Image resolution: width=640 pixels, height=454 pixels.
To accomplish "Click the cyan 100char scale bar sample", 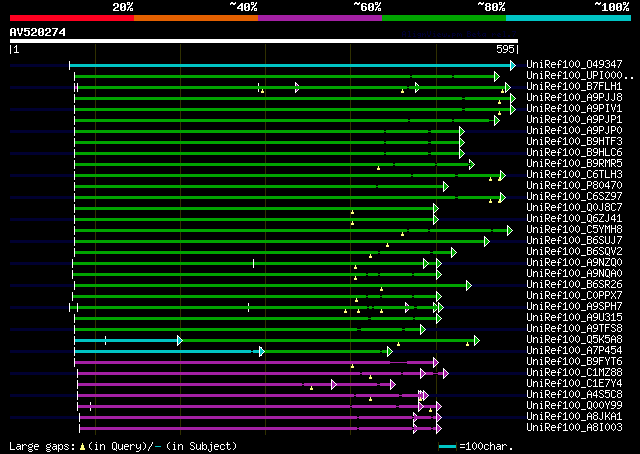I will 447,447.
